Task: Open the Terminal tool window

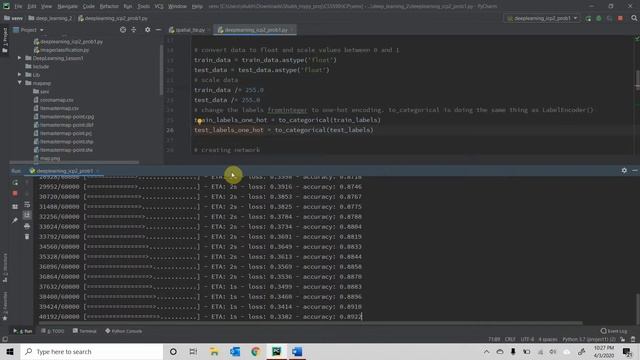Action: click(x=84, y=331)
